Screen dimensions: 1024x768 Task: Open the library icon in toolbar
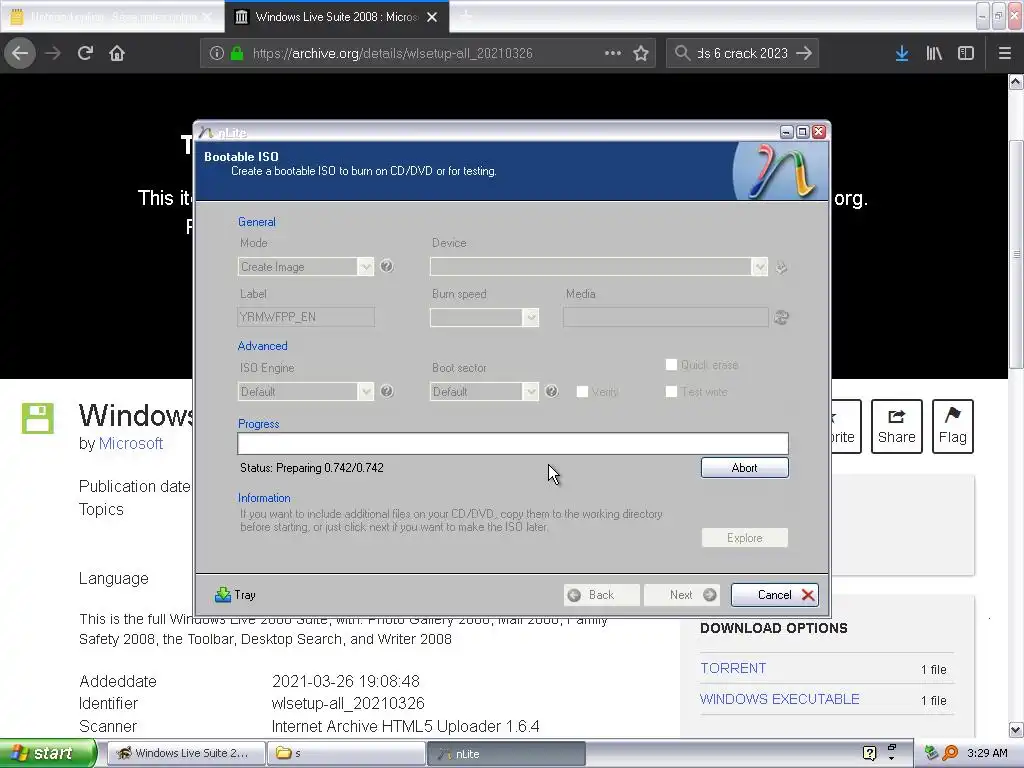[x=934, y=53]
